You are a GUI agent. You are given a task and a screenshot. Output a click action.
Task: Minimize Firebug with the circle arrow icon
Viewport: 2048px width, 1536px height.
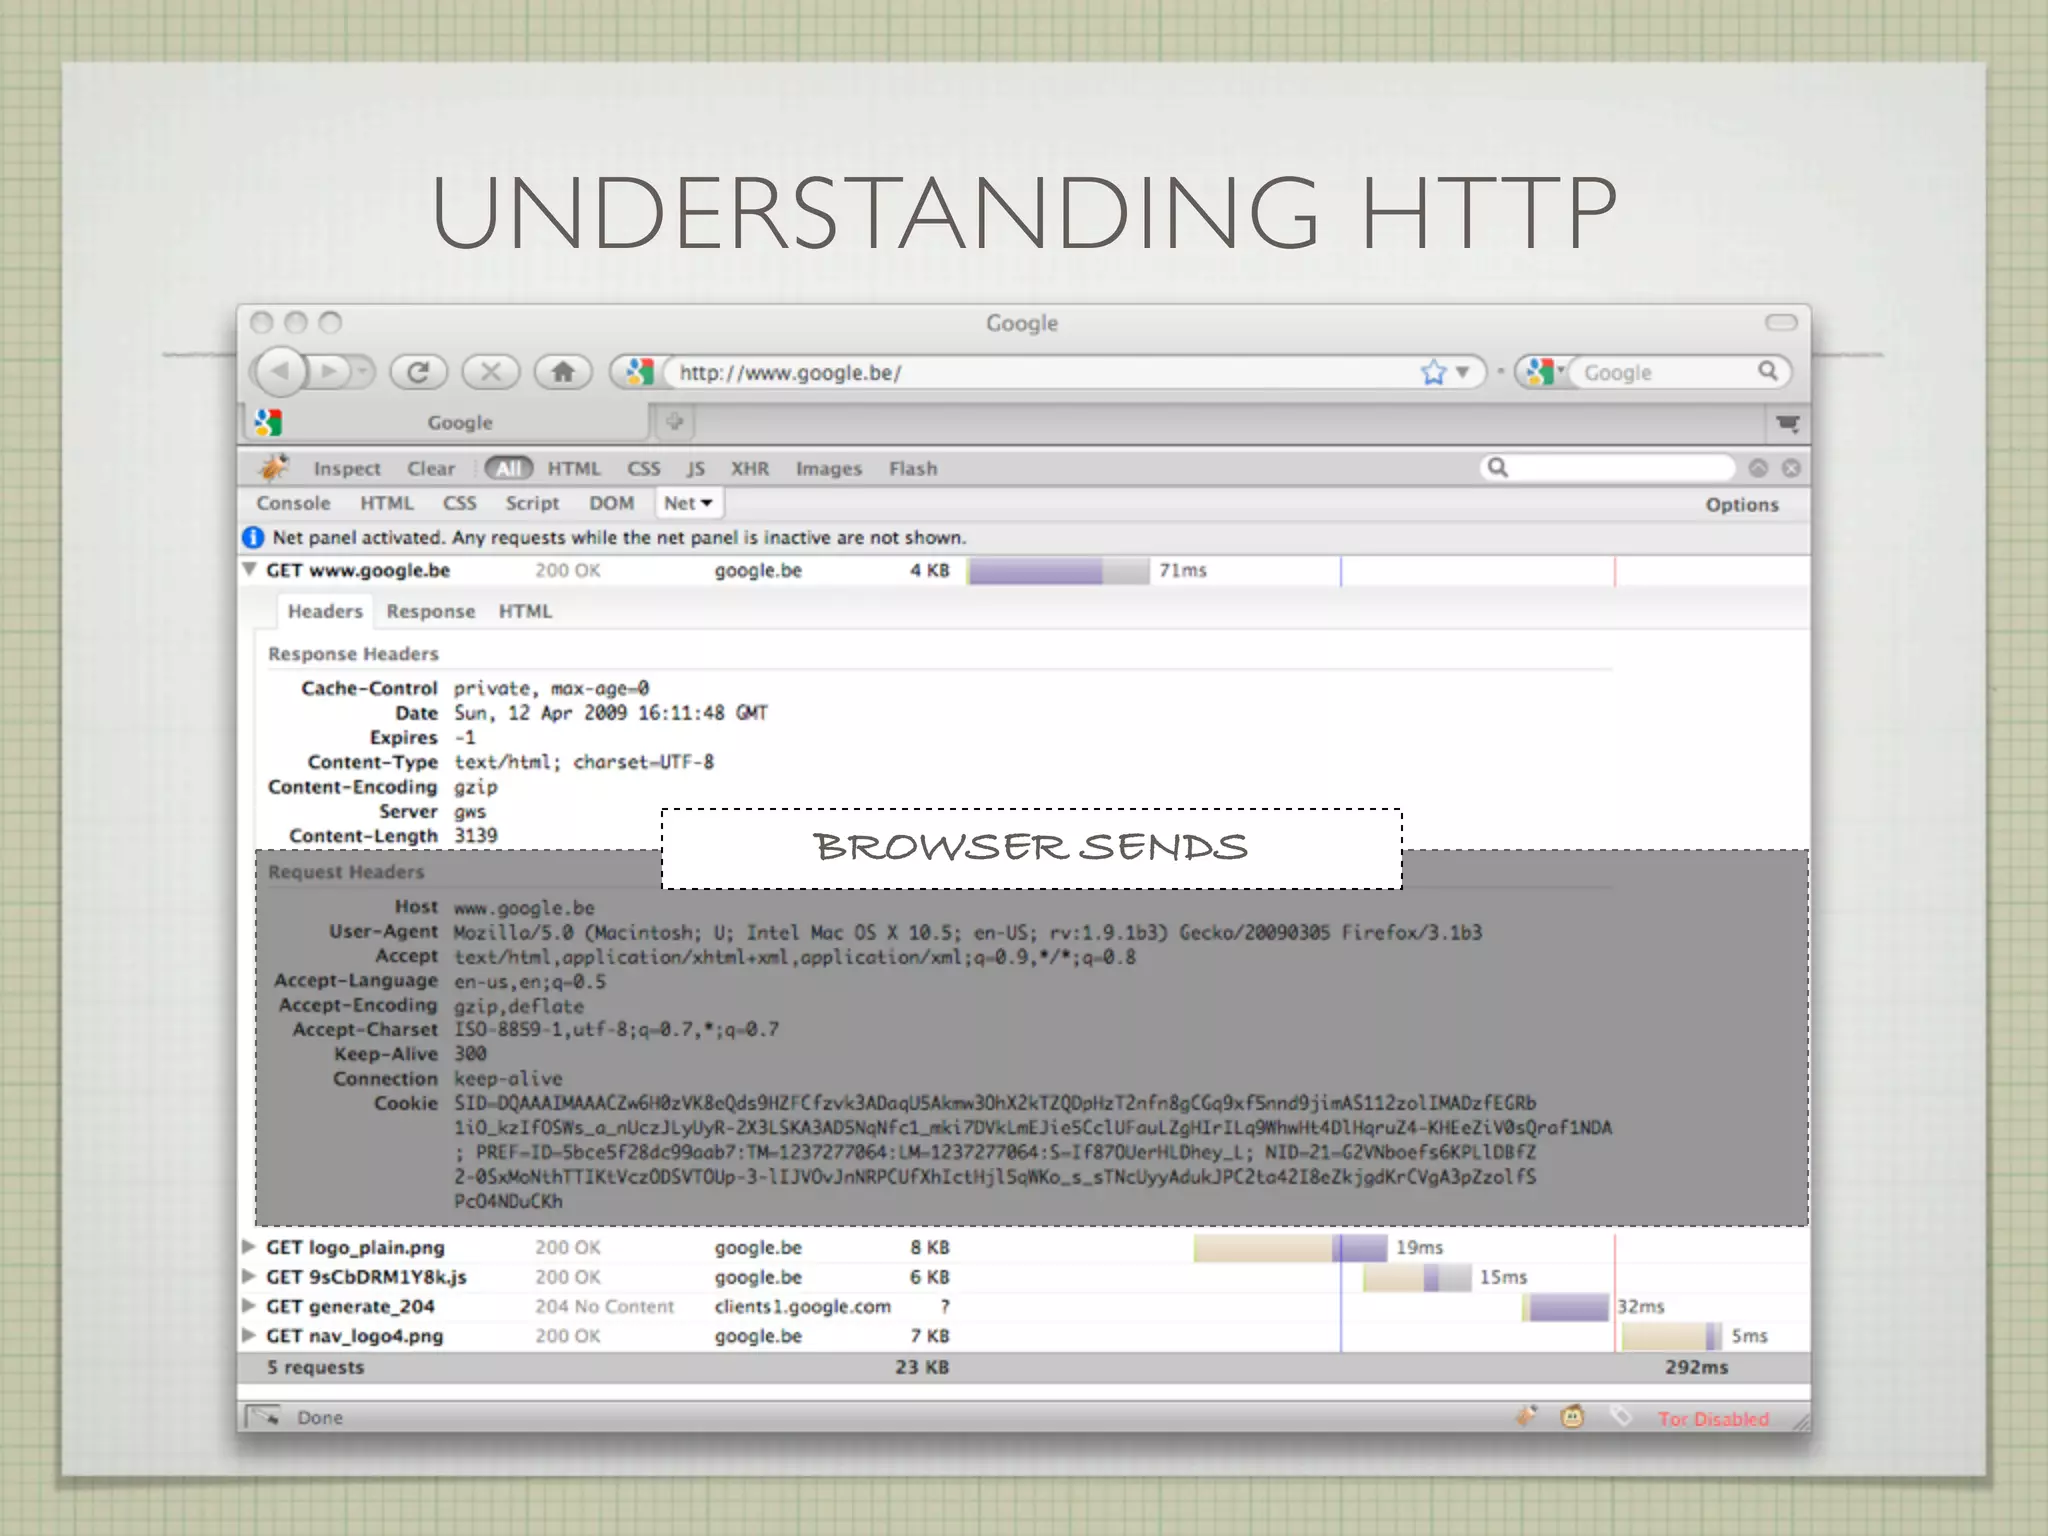click(x=1758, y=468)
